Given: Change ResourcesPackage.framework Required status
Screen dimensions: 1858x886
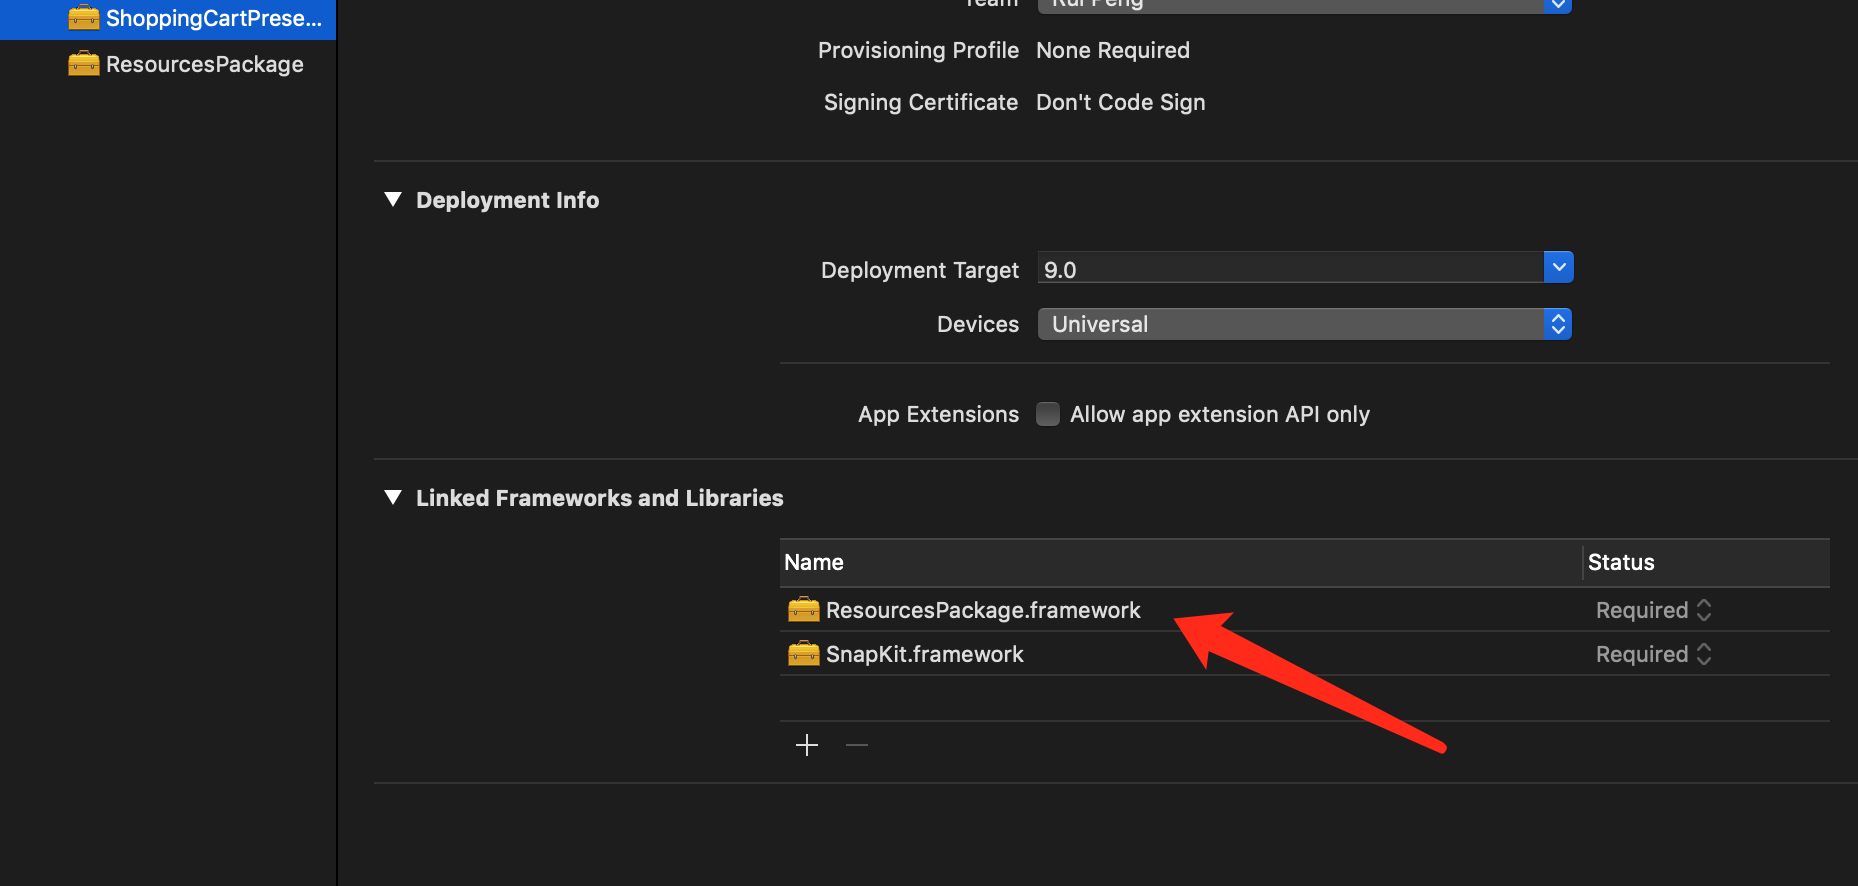Looking at the screenshot, I should click(x=1654, y=610).
